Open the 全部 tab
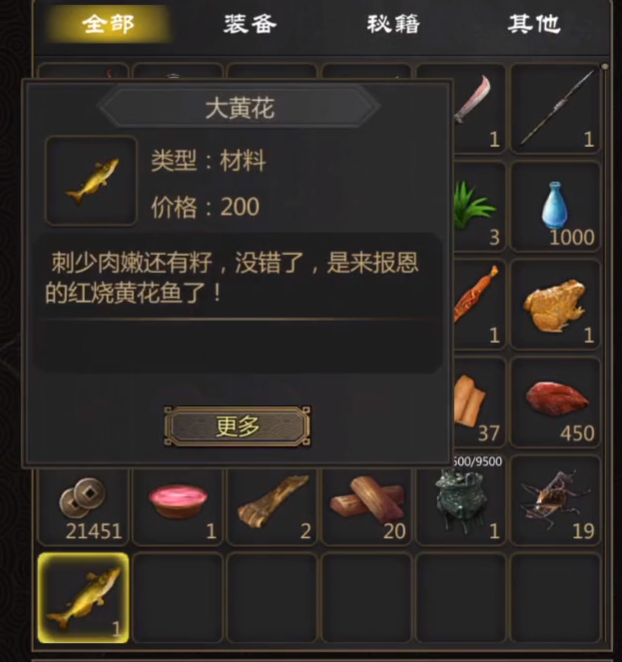Screen dimensions: 622x662 coord(109,24)
